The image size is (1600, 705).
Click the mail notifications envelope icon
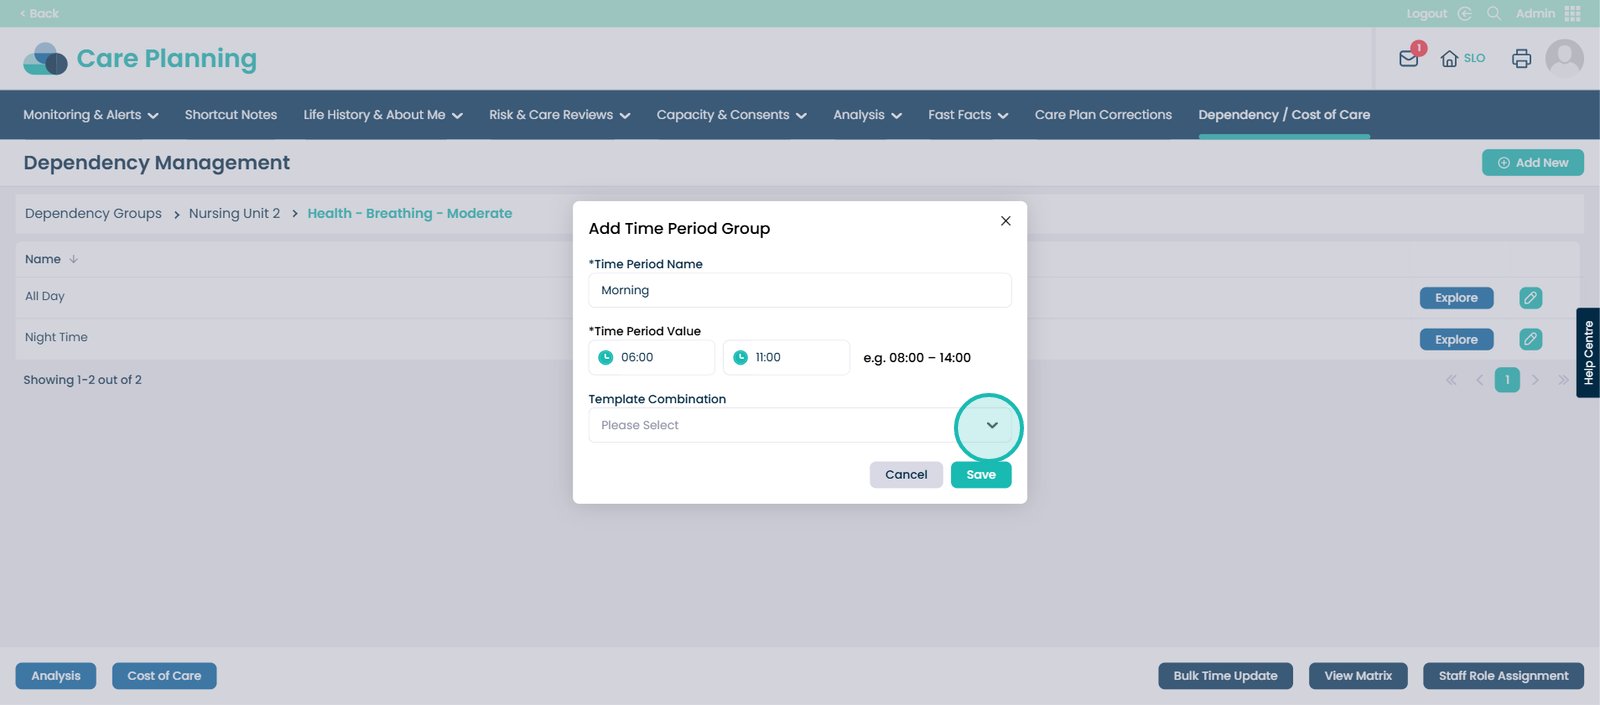coord(1408,58)
